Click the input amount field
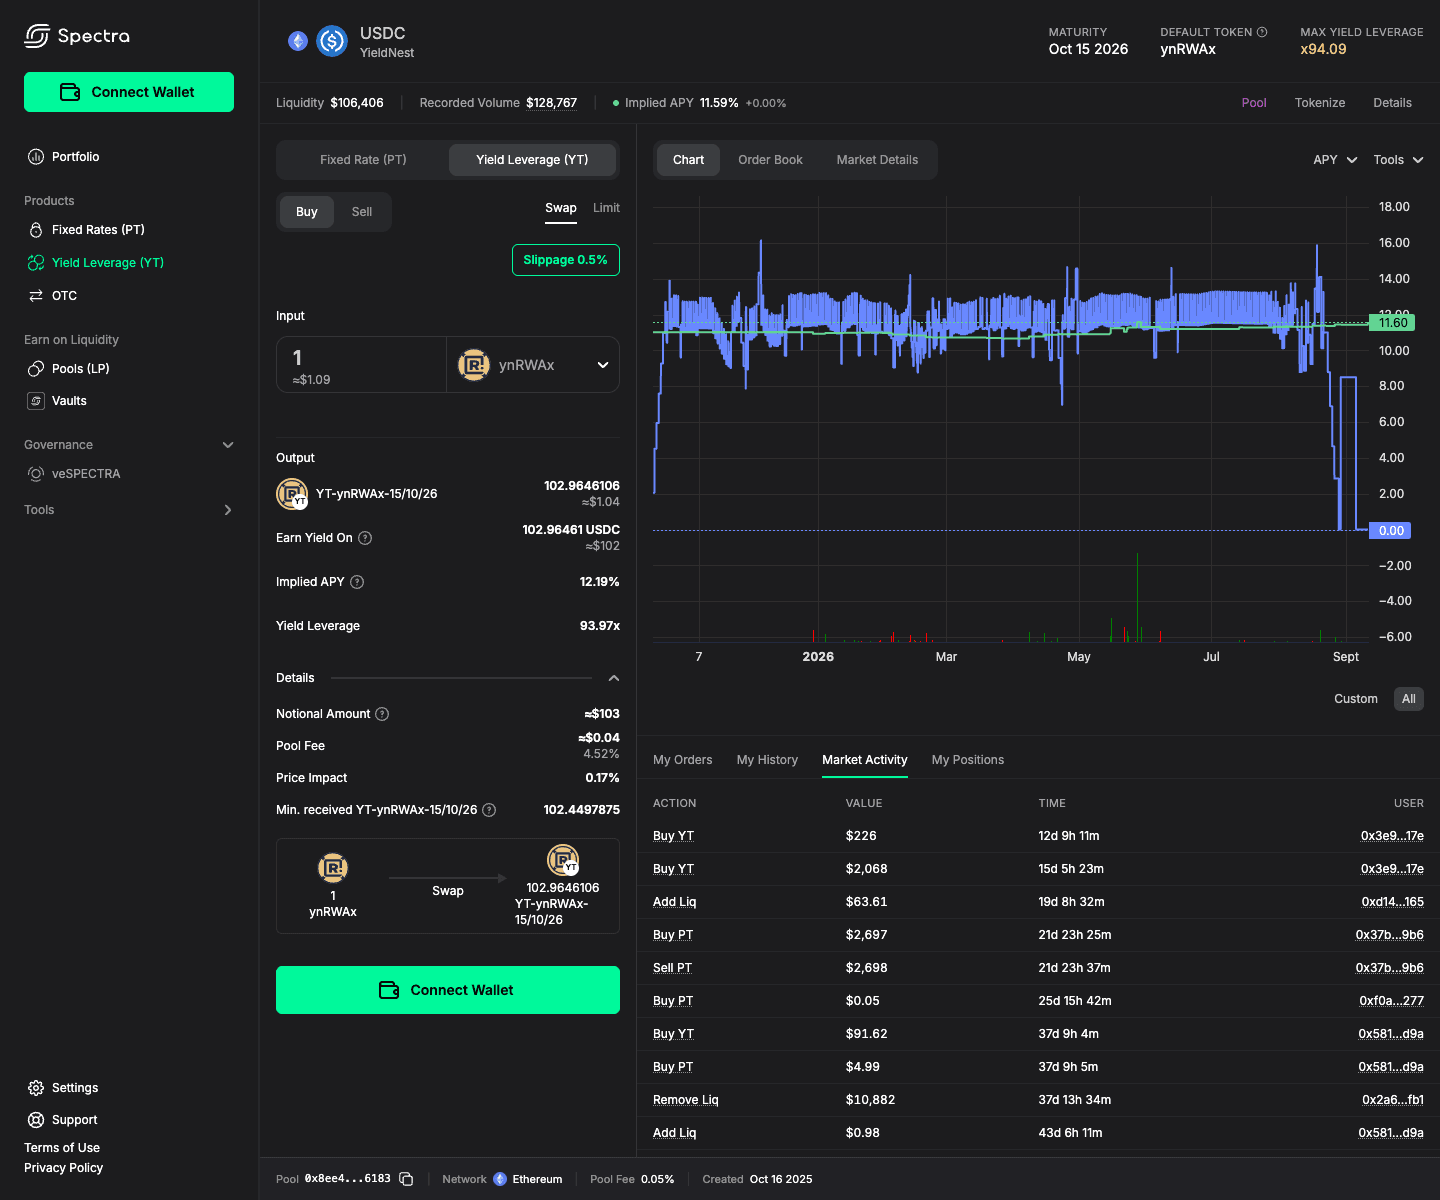This screenshot has width=1440, height=1200. pyautogui.click(x=361, y=365)
